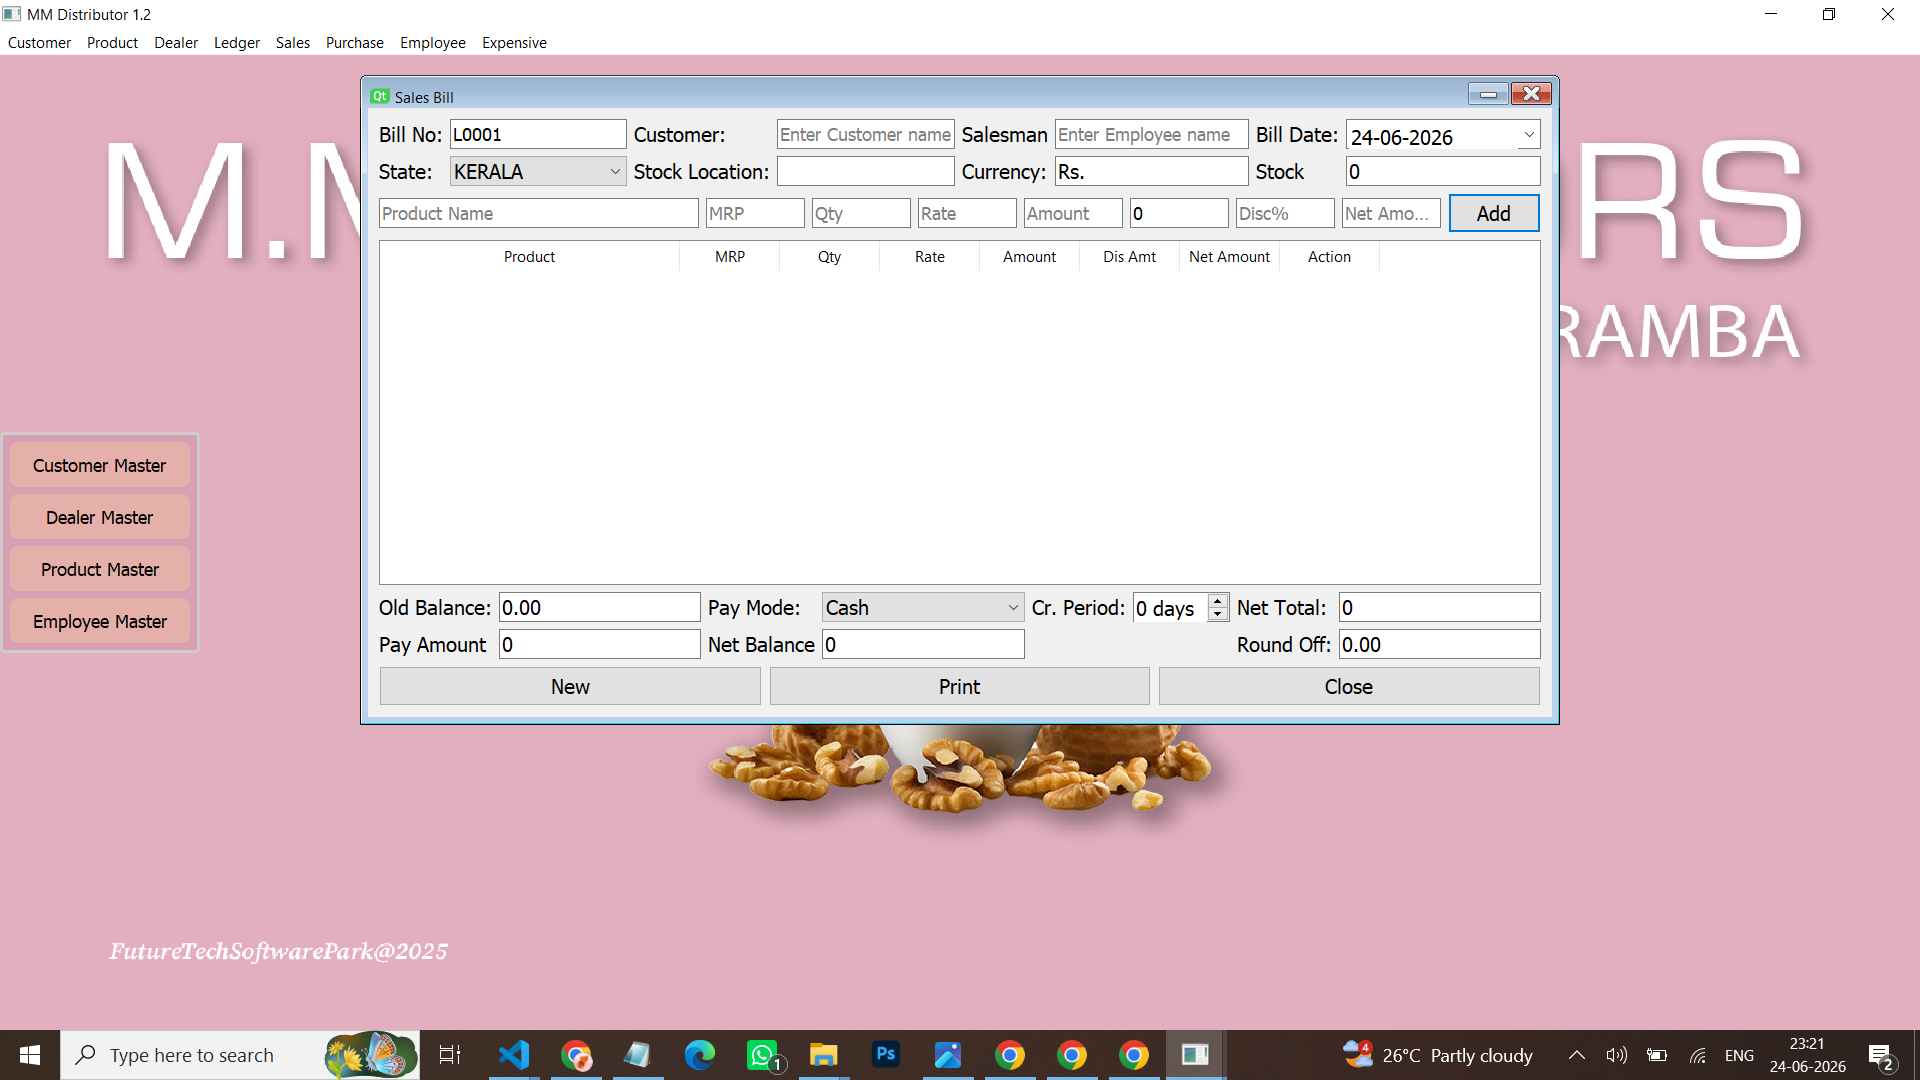Screen dimensions: 1920x1080
Task: Click the taskbar clock showing 23:21
Action: pyautogui.click(x=1807, y=1055)
